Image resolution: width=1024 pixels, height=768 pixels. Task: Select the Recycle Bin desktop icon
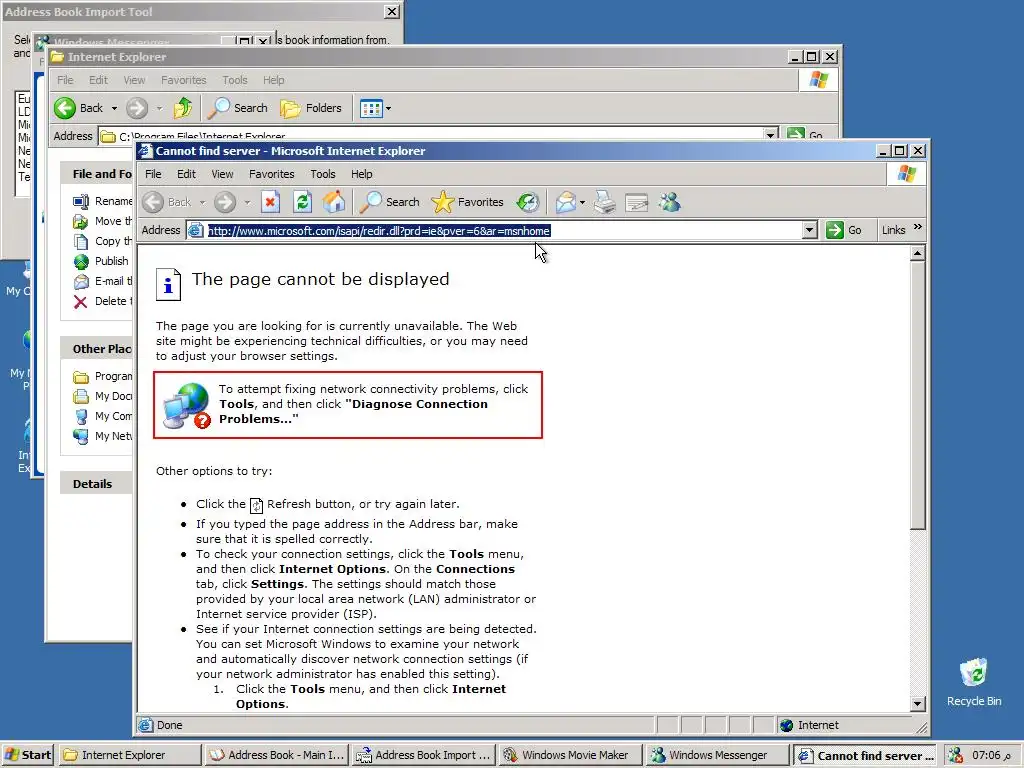coord(974,682)
